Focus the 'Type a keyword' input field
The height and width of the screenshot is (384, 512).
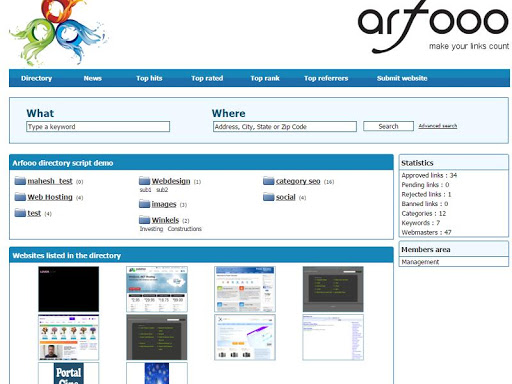pyautogui.click(x=98, y=127)
